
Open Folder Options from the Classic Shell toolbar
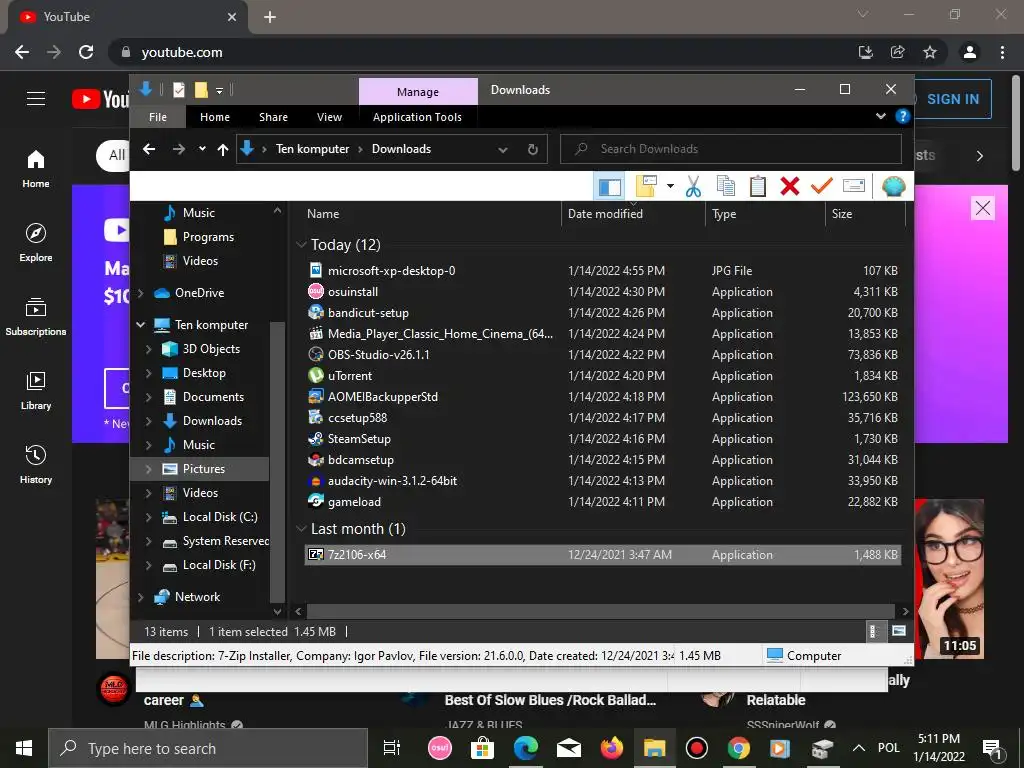click(646, 186)
